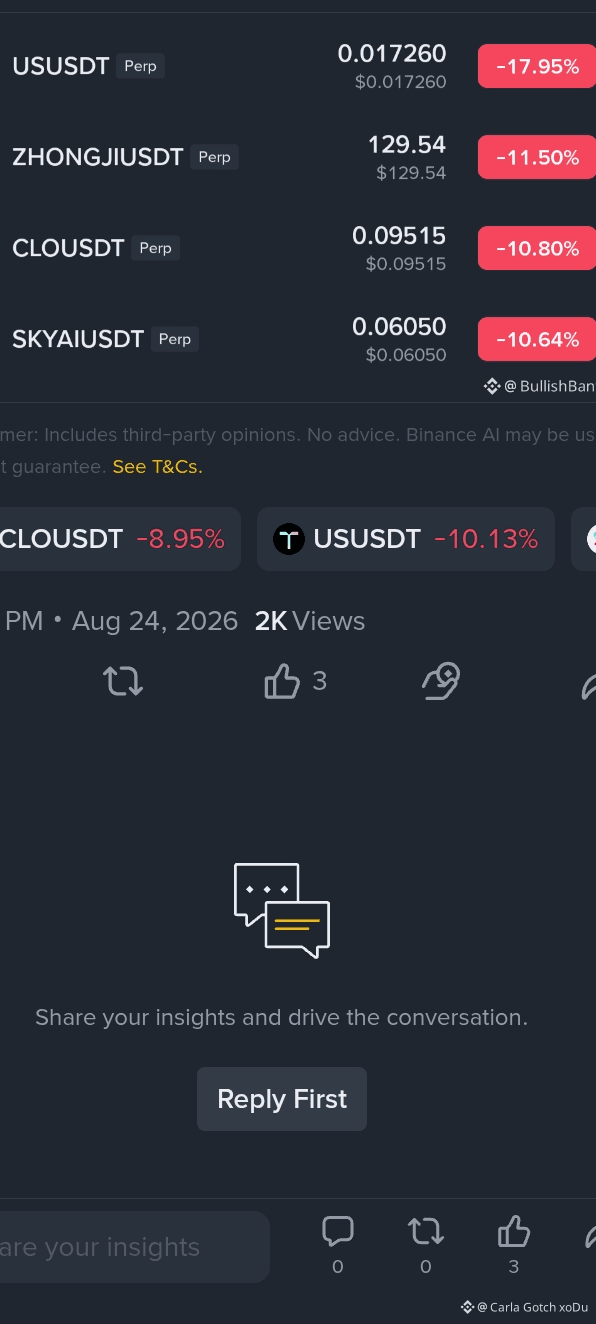Tap the USUSDT coin logo in the chip
This screenshot has width=596, height=1324.
[x=289, y=539]
